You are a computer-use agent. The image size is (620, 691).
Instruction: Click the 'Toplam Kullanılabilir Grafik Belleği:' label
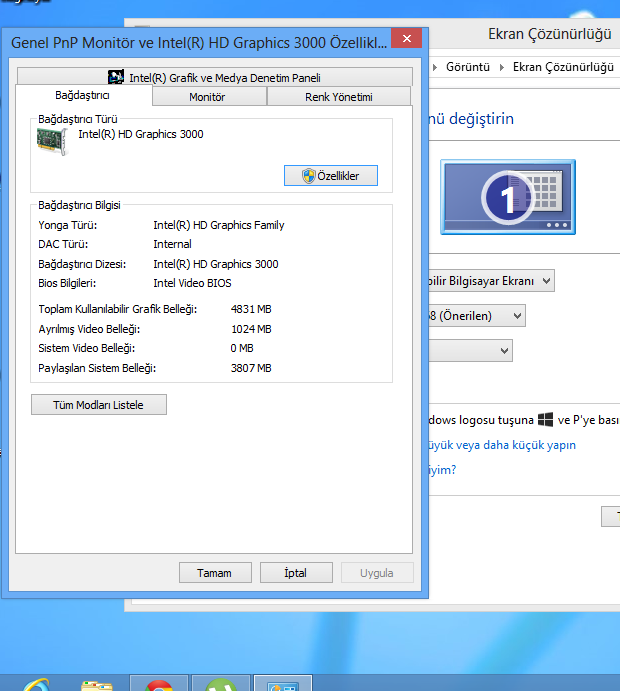(118, 309)
